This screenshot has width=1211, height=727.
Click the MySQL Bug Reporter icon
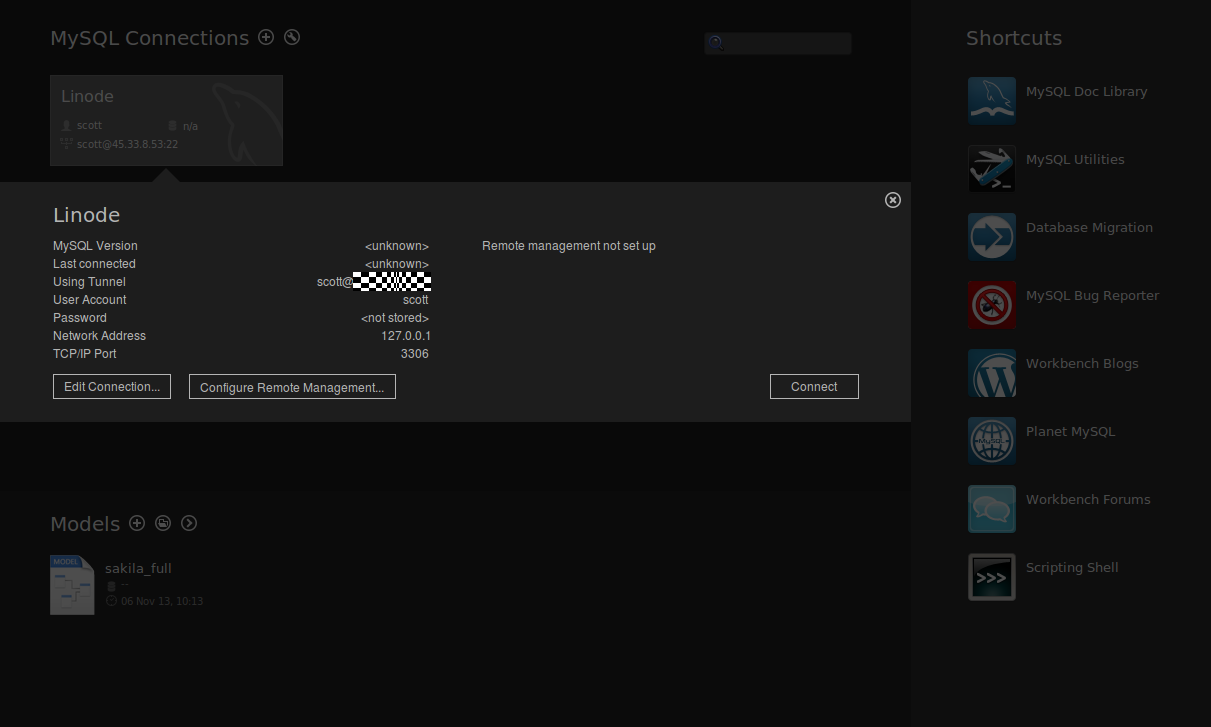click(x=991, y=305)
